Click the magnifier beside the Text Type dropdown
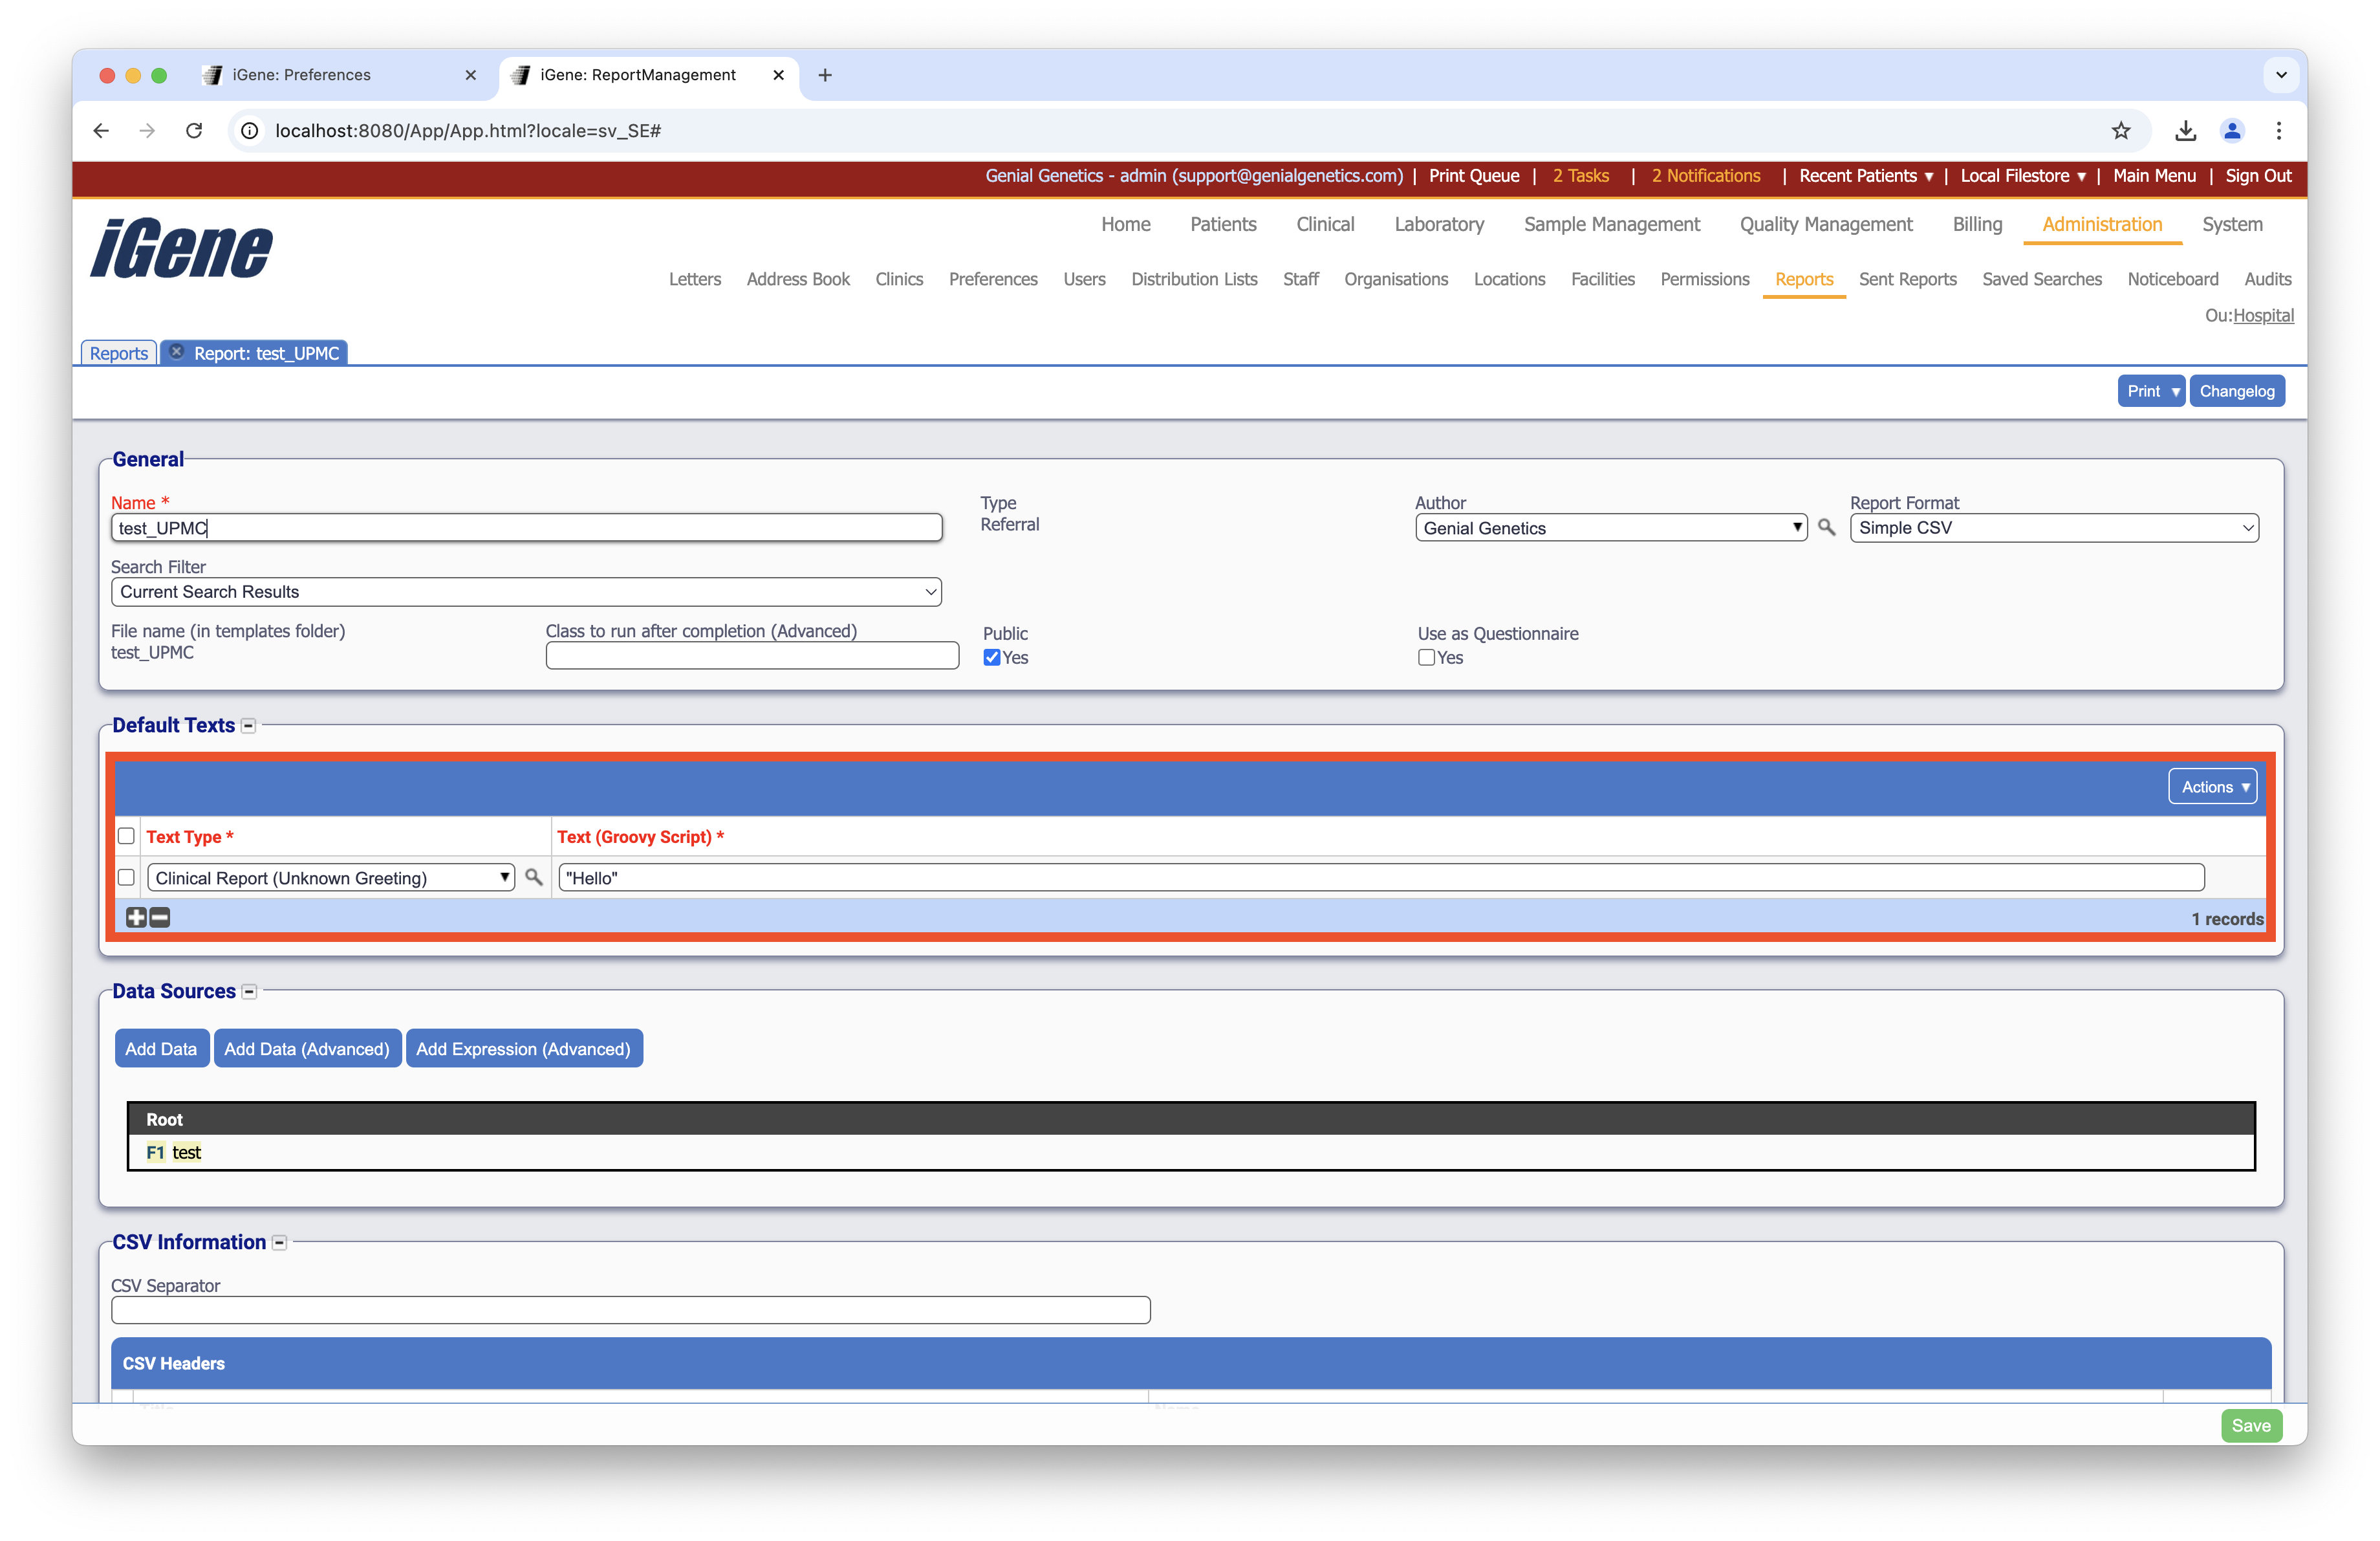The width and height of the screenshot is (2380, 1541). pos(534,877)
